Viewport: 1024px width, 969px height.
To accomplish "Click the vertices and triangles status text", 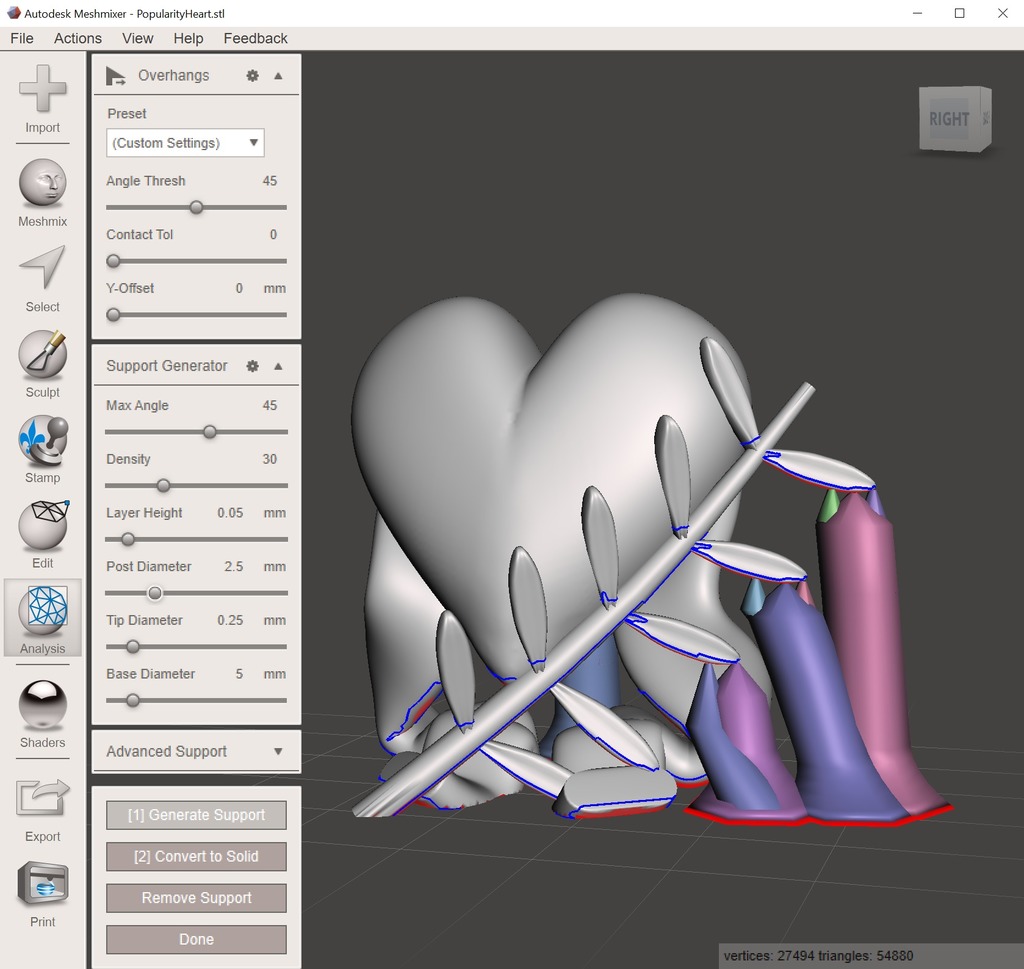I will point(818,956).
